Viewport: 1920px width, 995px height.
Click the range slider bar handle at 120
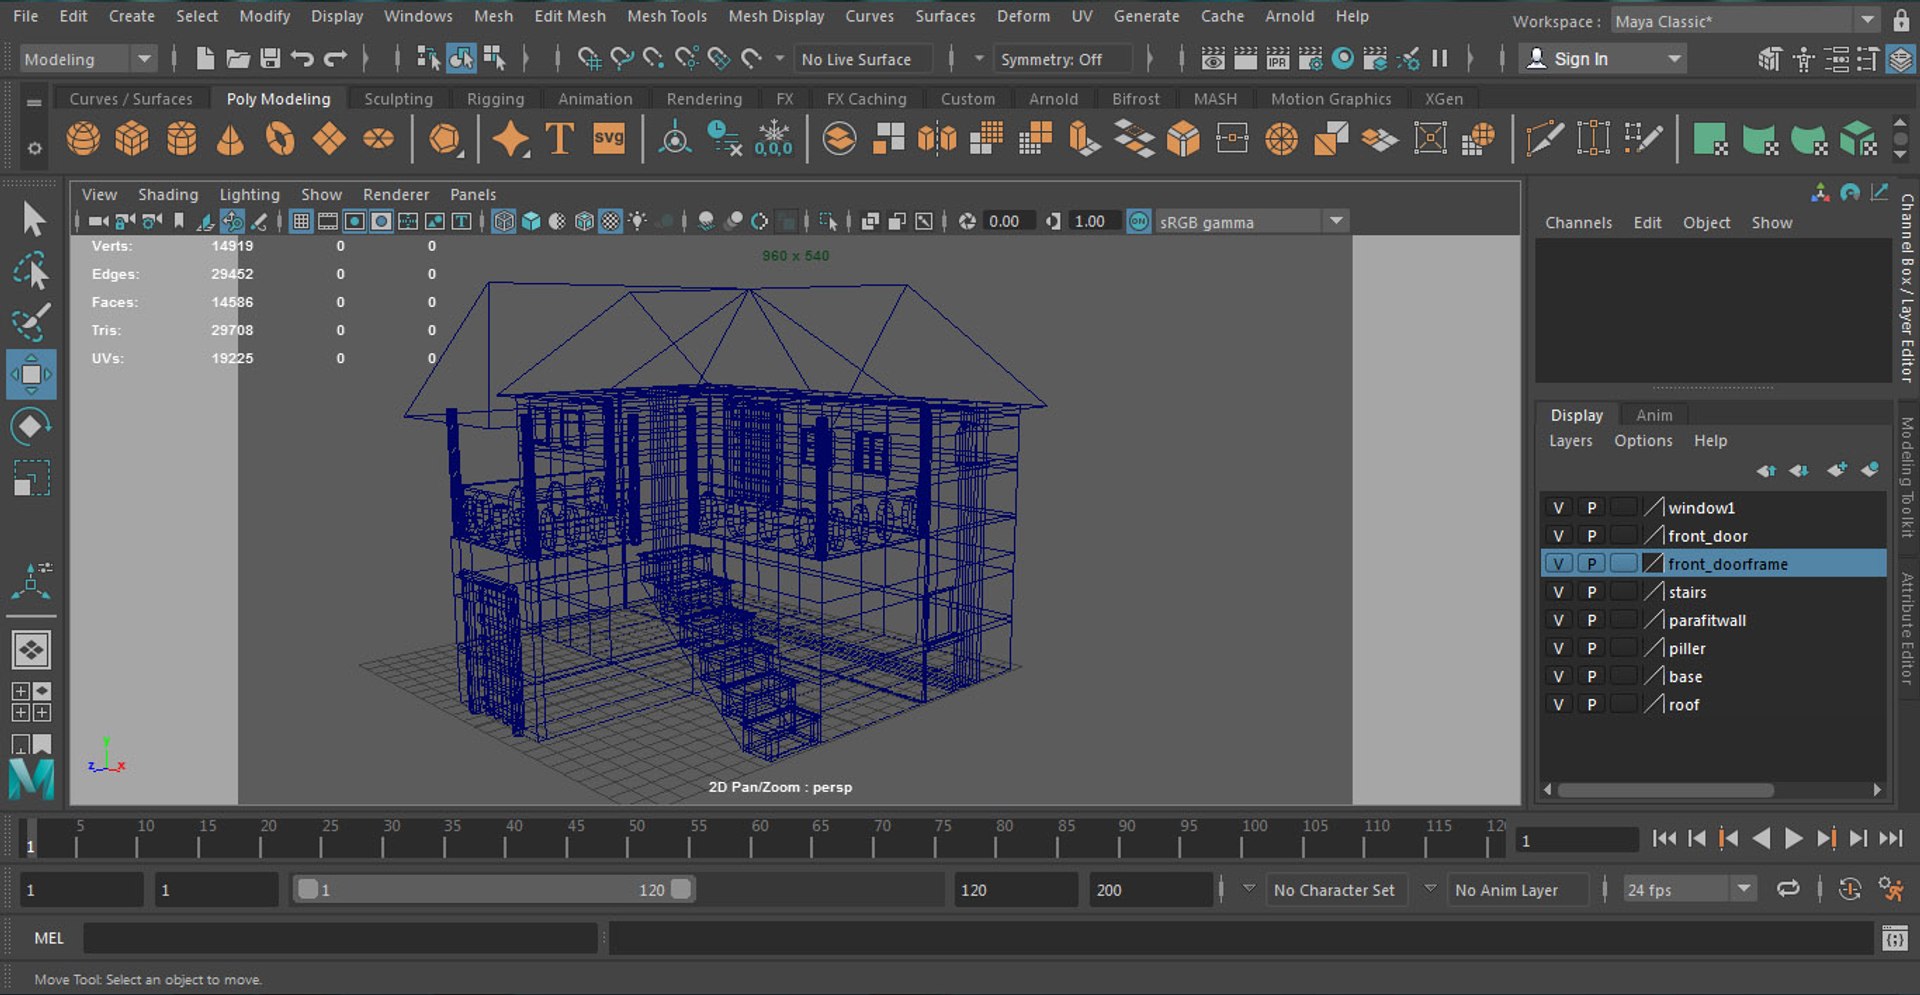(681, 889)
